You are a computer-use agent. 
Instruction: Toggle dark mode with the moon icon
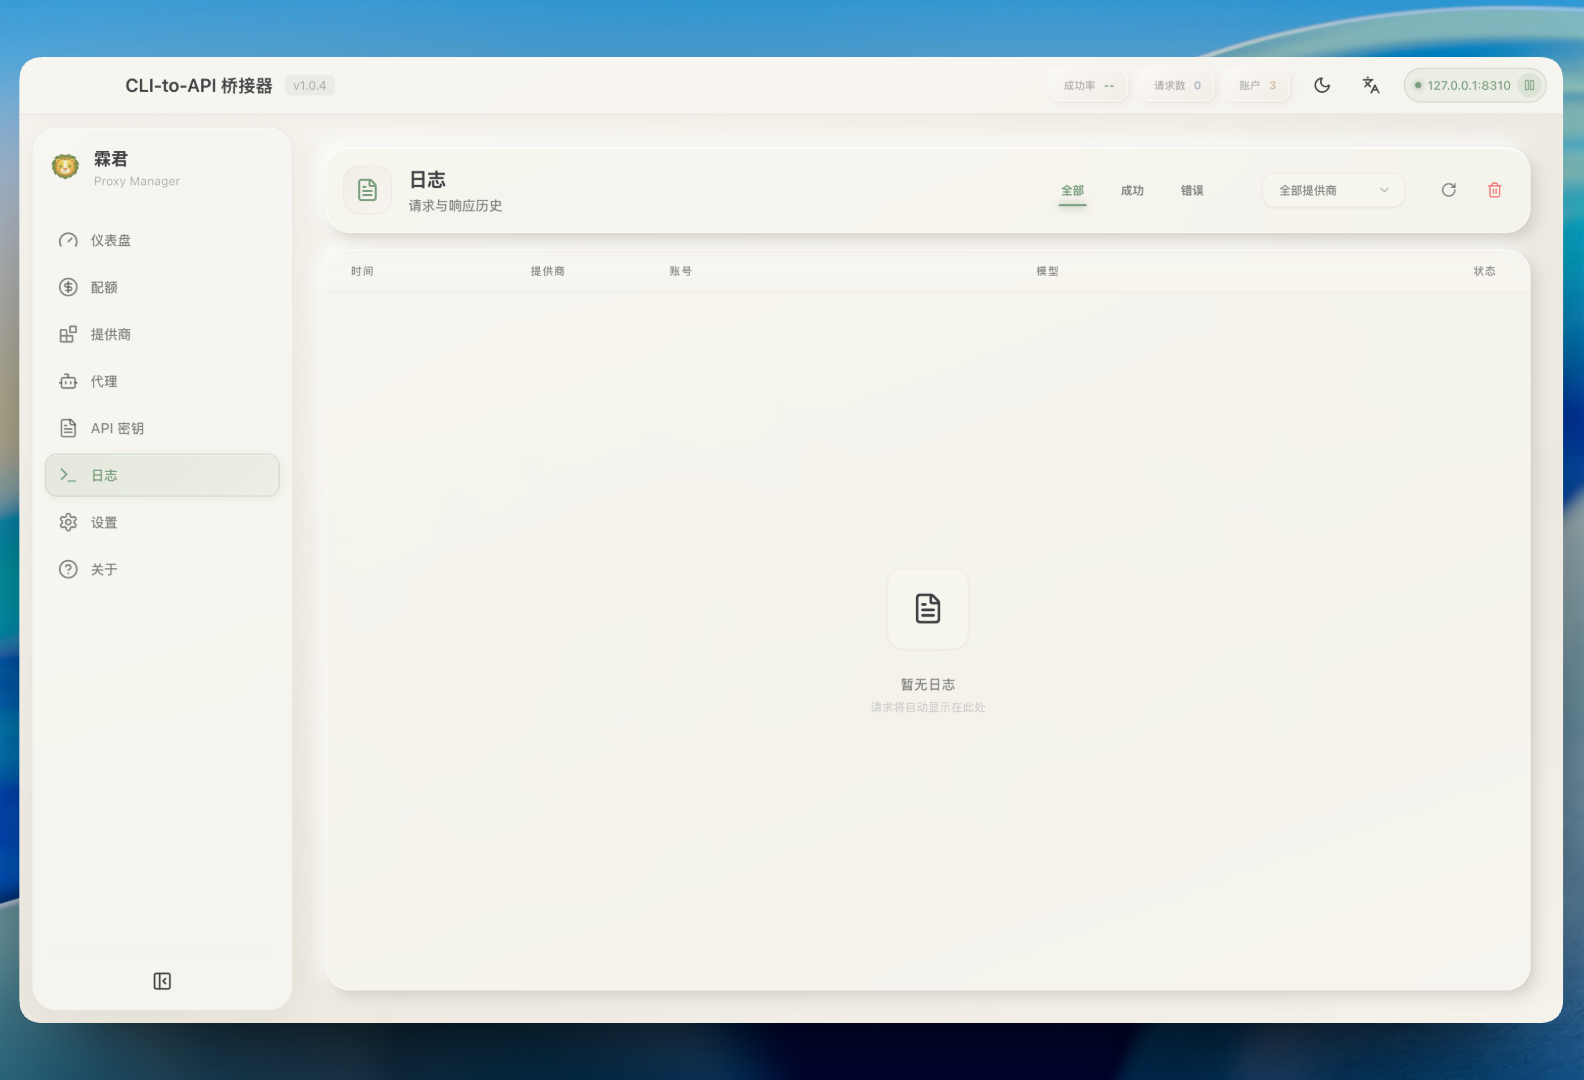click(x=1322, y=85)
